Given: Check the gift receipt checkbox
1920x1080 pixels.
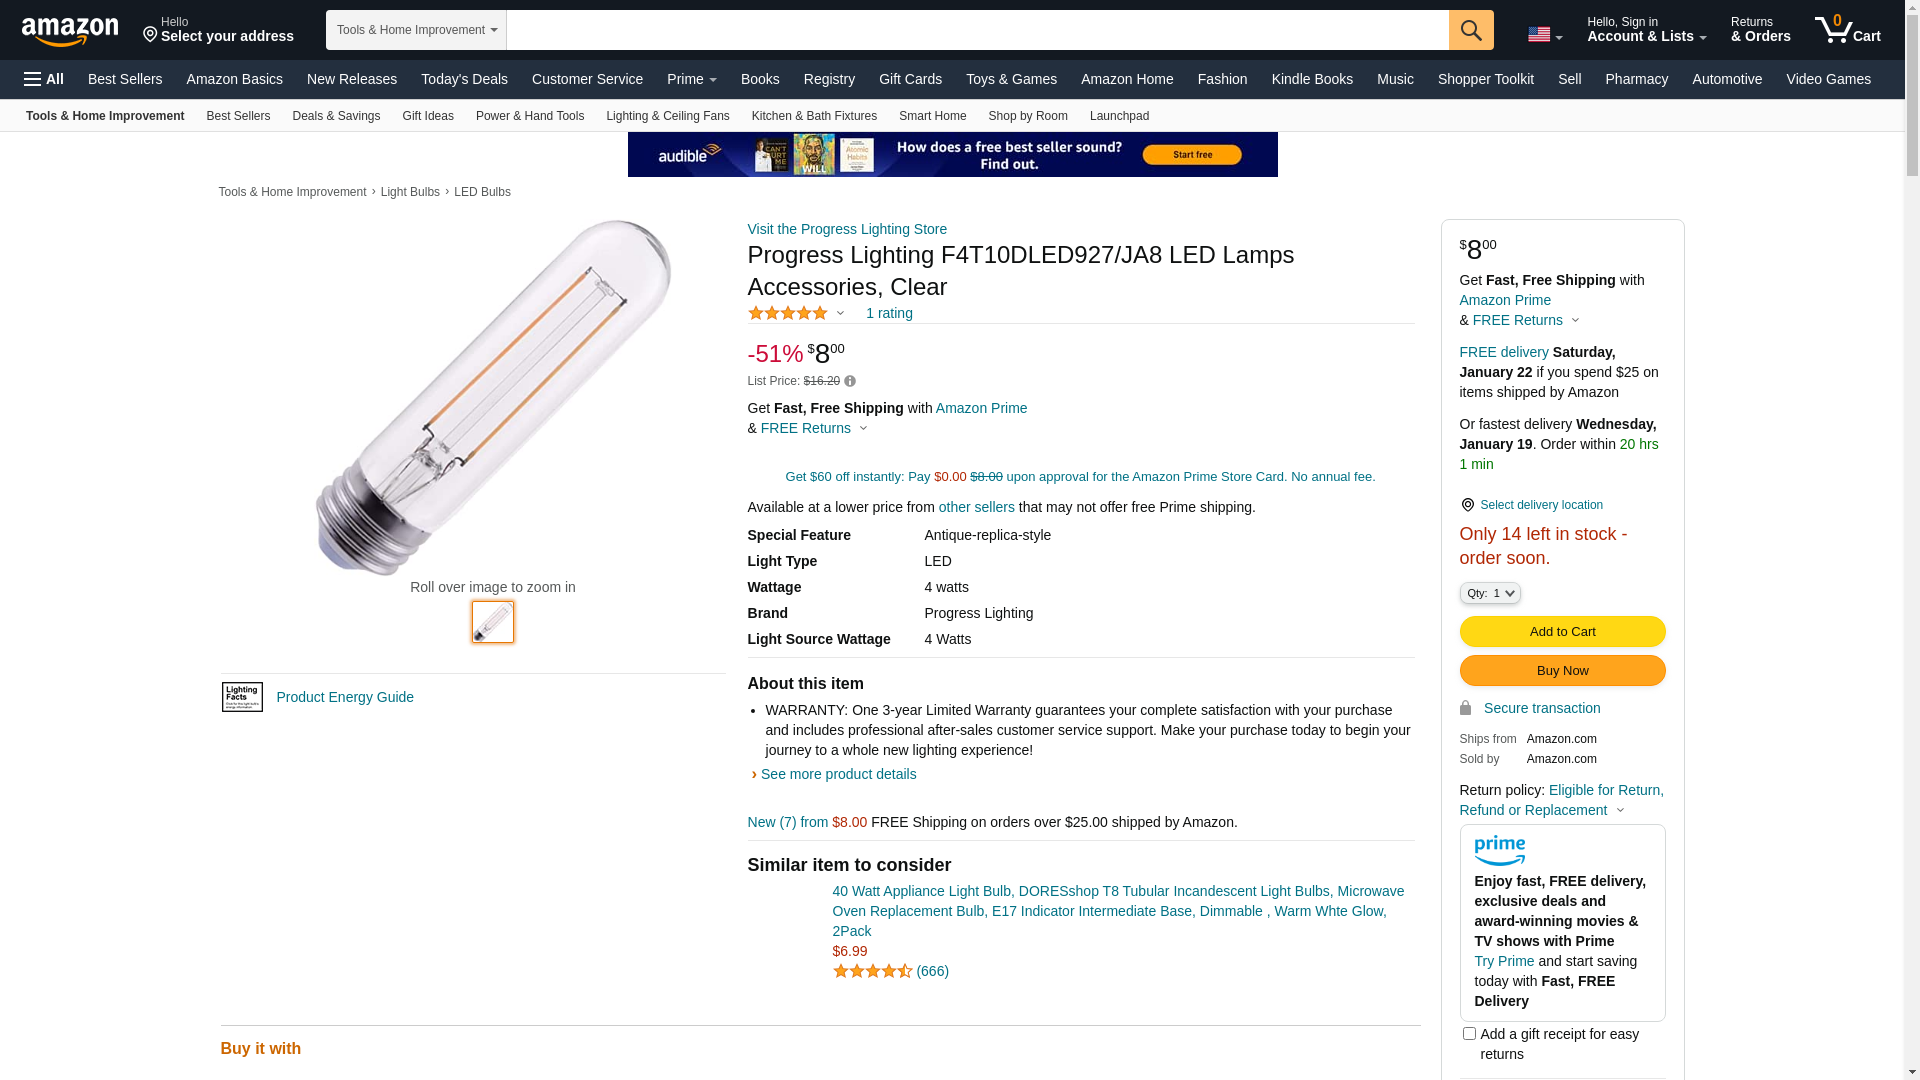Looking at the screenshot, I should click(1469, 1033).
